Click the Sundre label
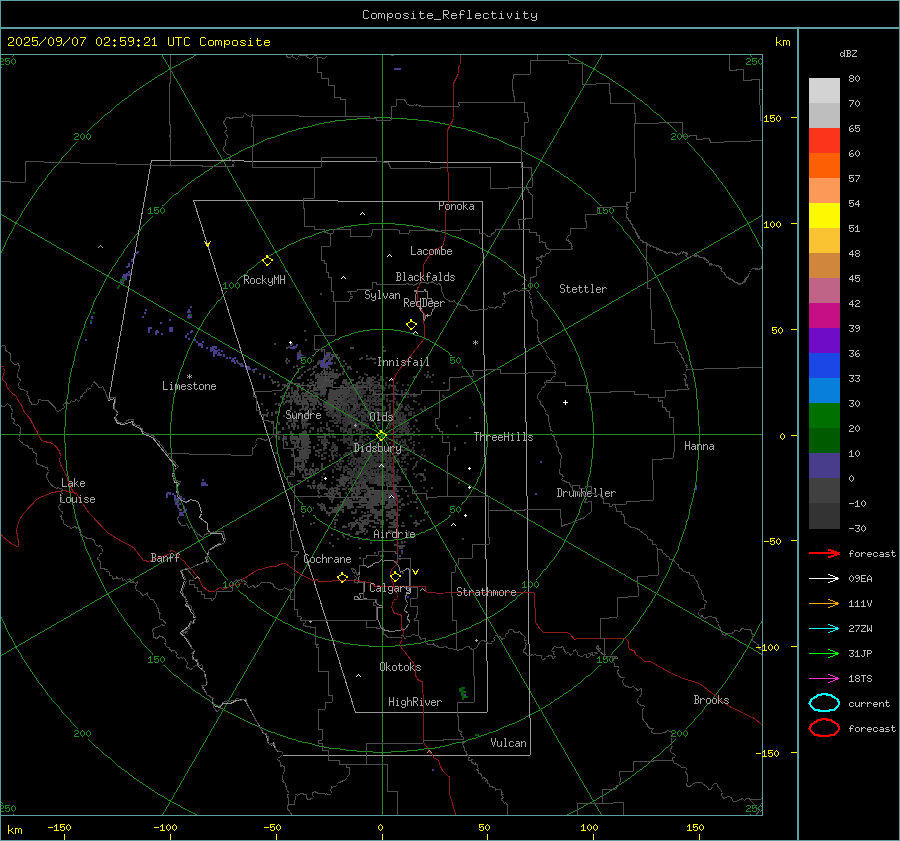 pos(303,414)
